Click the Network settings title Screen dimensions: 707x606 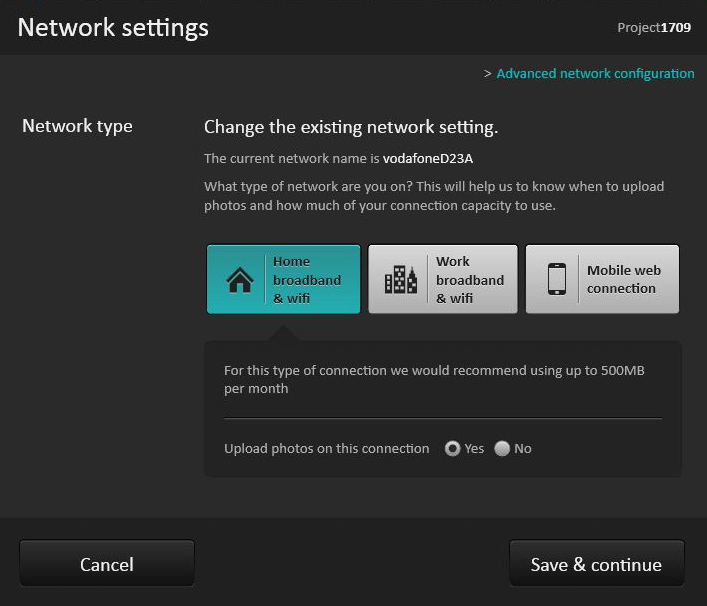[x=113, y=27]
